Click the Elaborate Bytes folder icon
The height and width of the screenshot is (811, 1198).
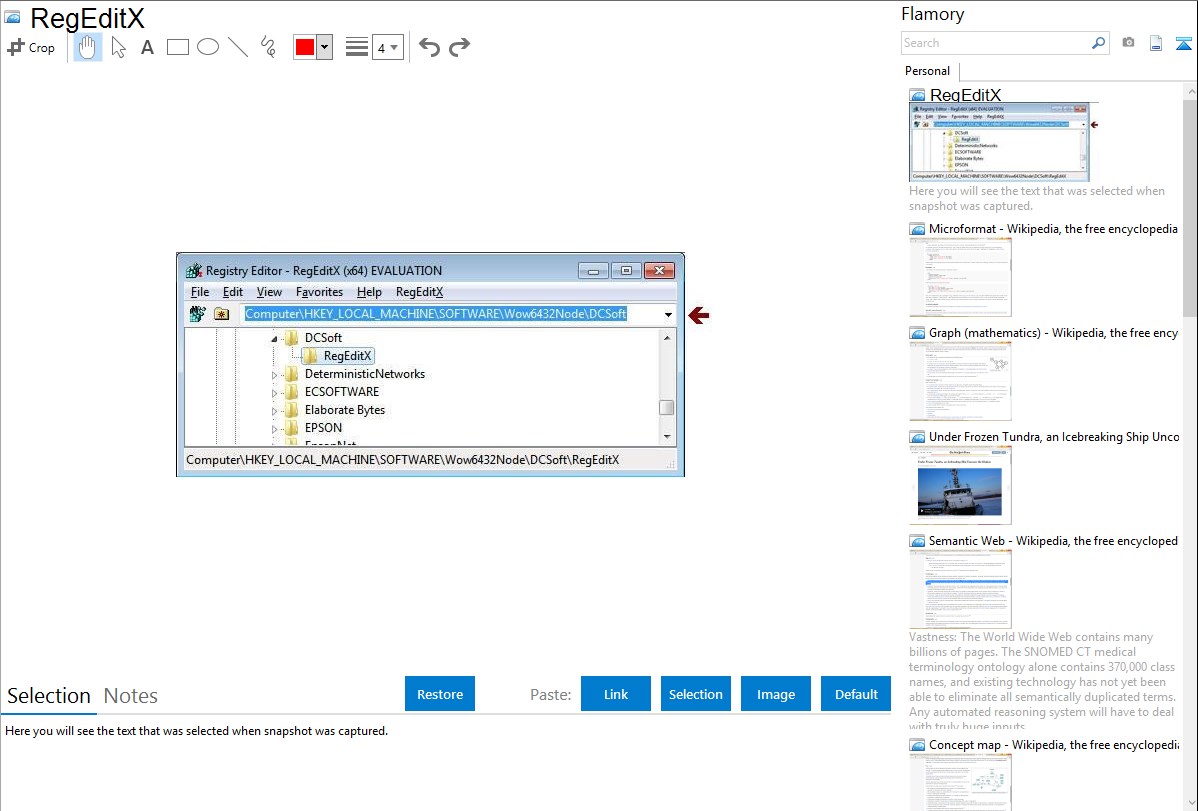291,410
